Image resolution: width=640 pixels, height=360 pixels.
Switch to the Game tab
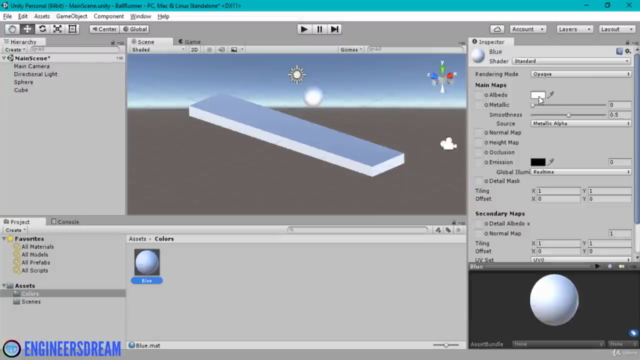point(189,42)
